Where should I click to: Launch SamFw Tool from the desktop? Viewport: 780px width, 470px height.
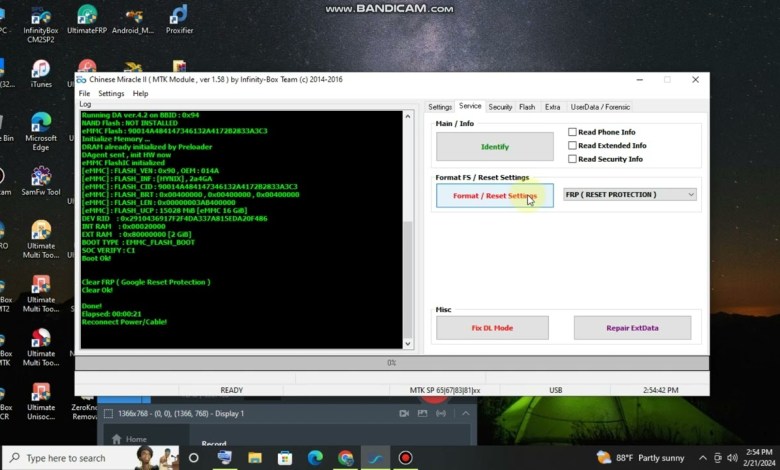pyautogui.click(x=41, y=181)
